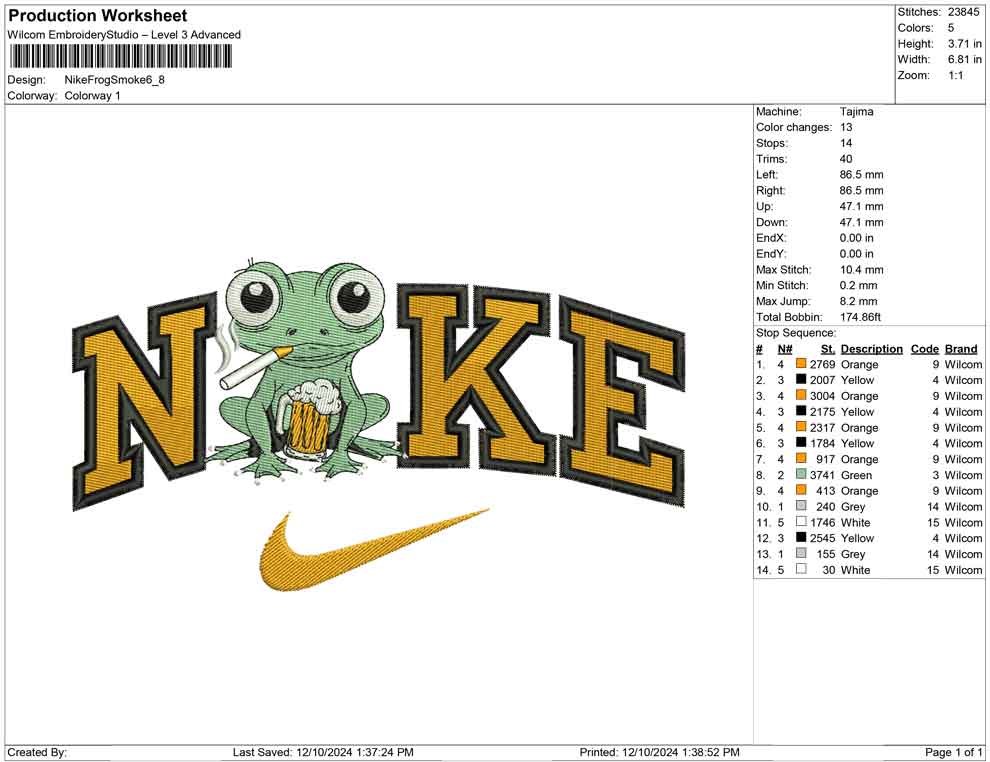Click stitch count '30' in row 14
Image resolution: width=990 pixels, height=762 pixels.
coord(828,569)
